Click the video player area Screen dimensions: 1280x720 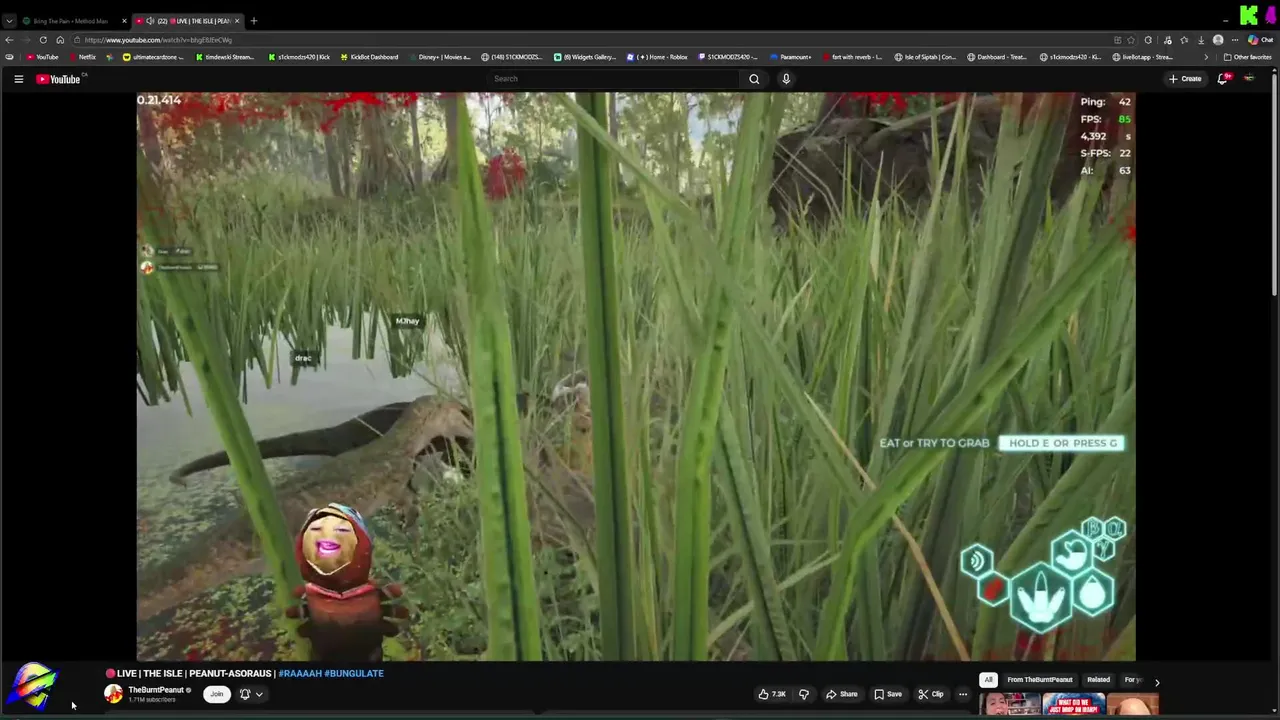636,376
